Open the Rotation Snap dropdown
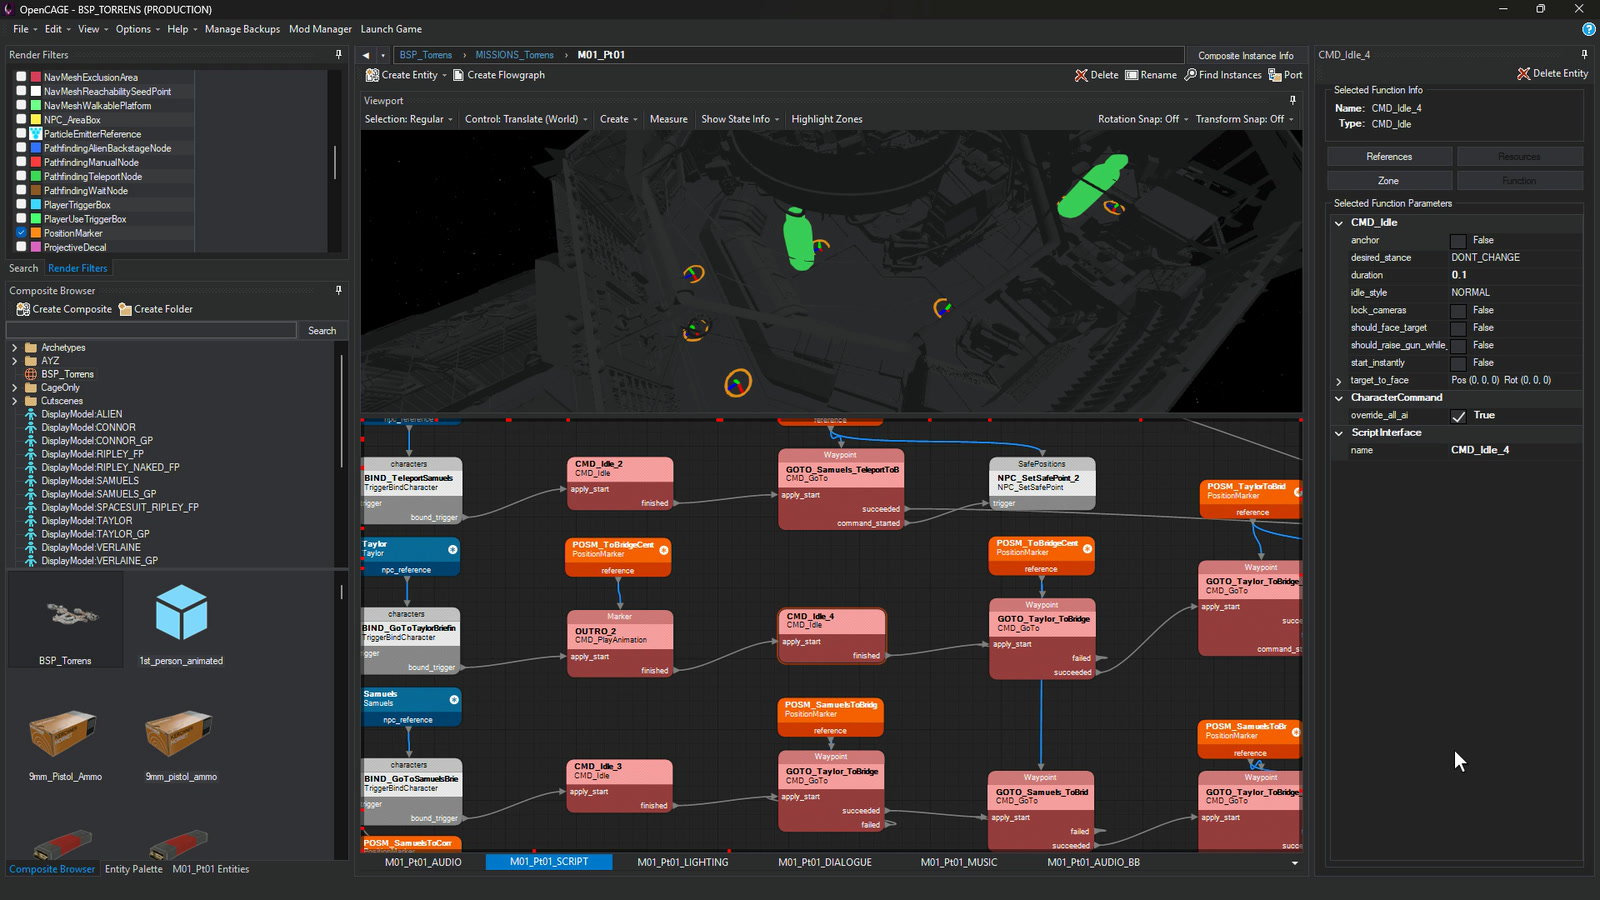This screenshot has height=900, width=1600. coord(1143,119)
